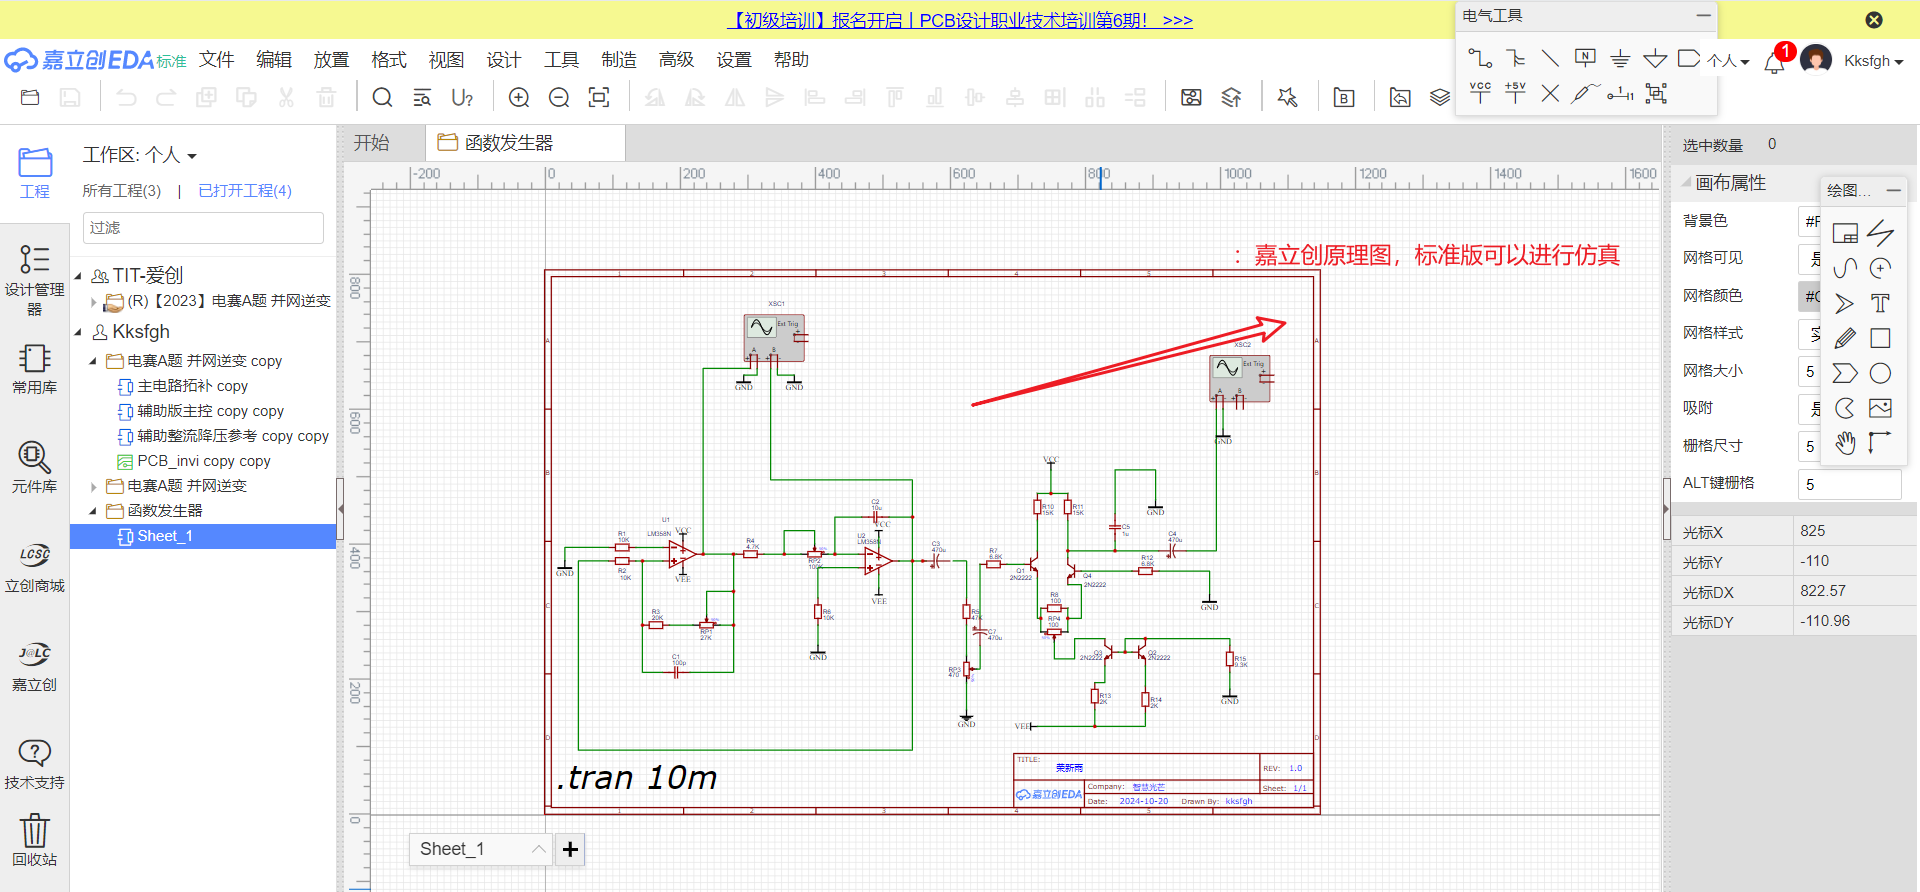
Task: Place the VCC power flag
Action: coord(1480,93)
